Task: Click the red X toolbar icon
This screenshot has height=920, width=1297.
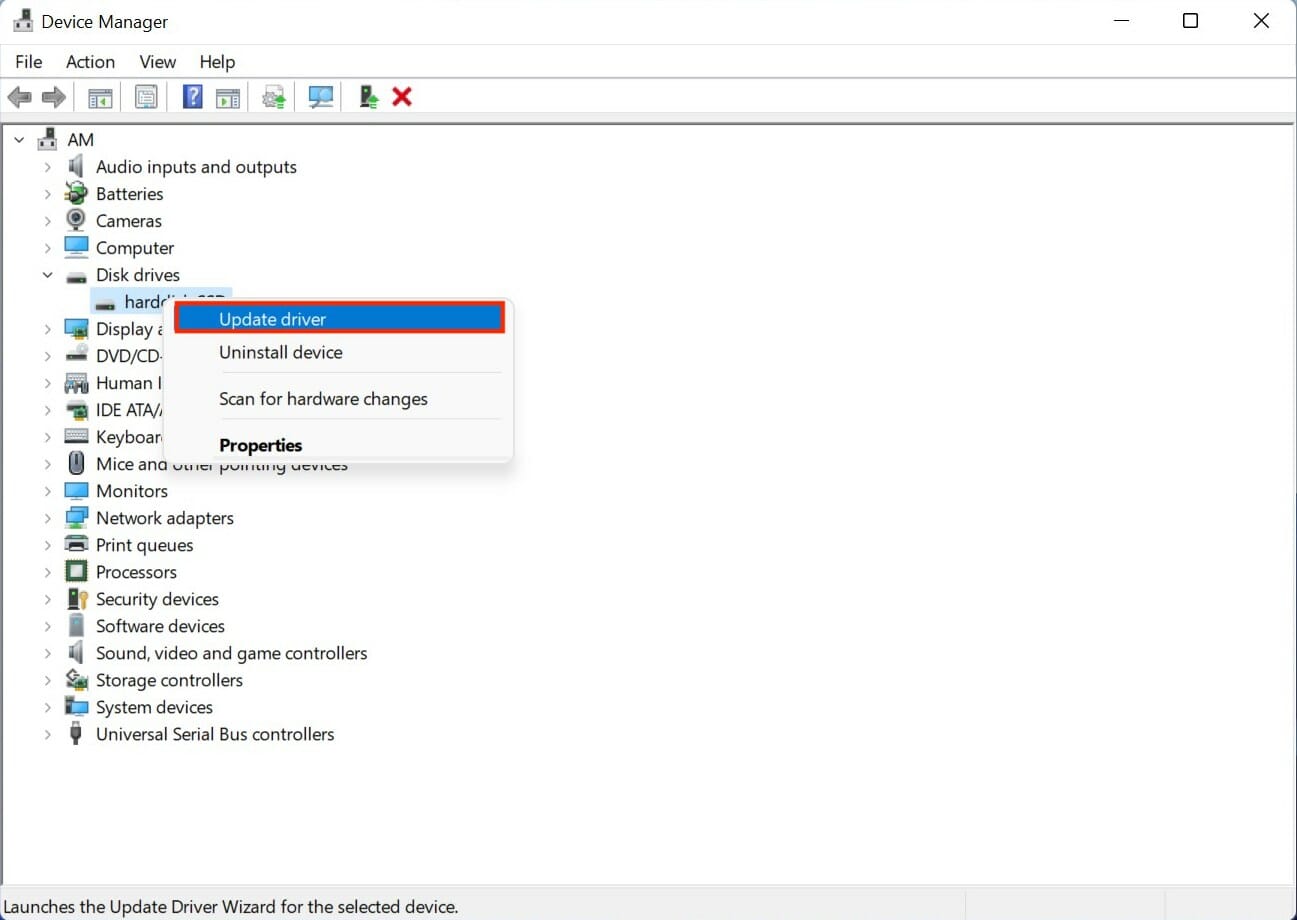Action: [402, 97]
